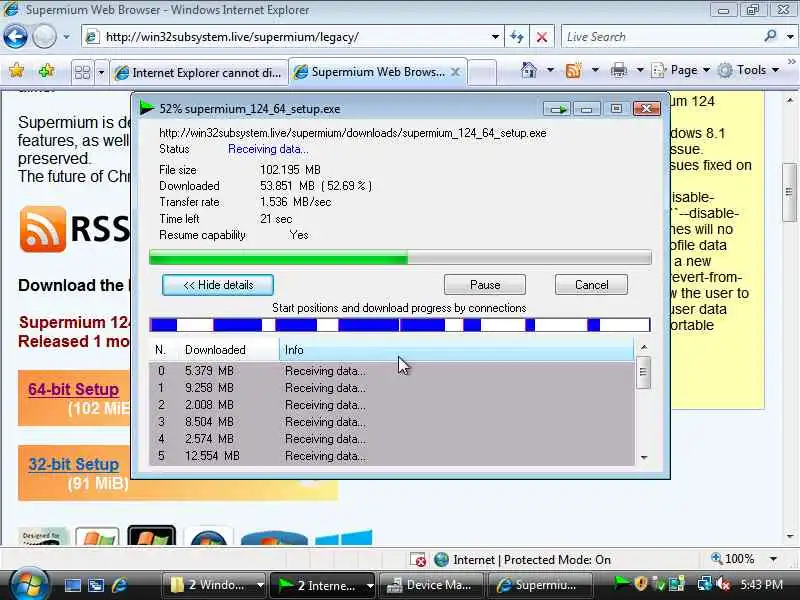Screen dimensions: 800x600
Task: Select connection row 0 with 5.379 MB
Action: click(391, 371)
